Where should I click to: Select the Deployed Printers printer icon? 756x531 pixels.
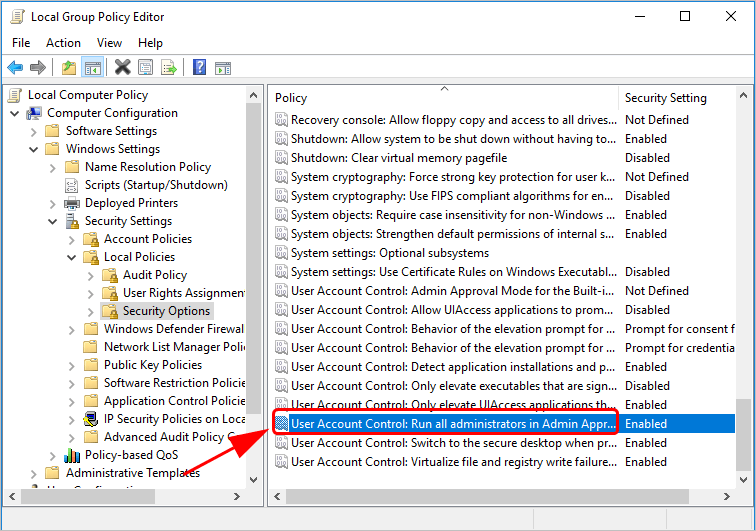coord(73,203)
